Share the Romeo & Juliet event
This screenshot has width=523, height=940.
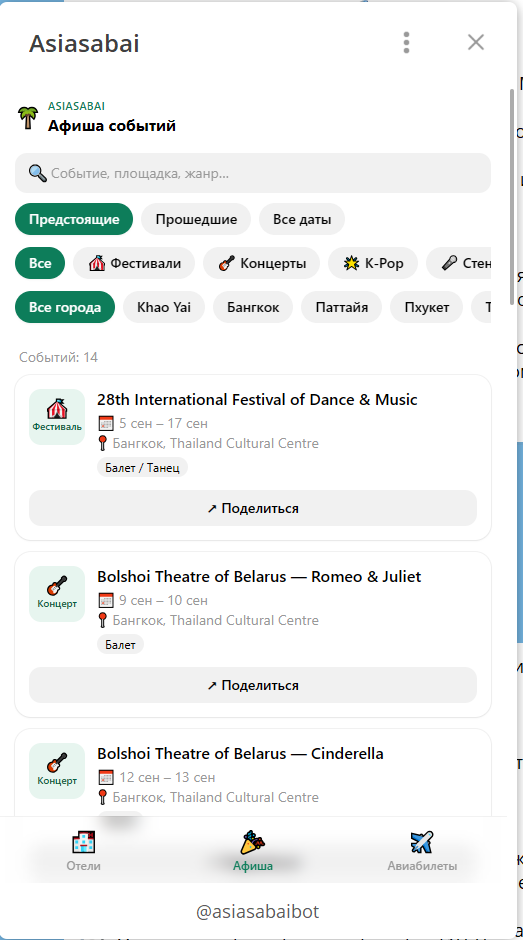point(253,685)
